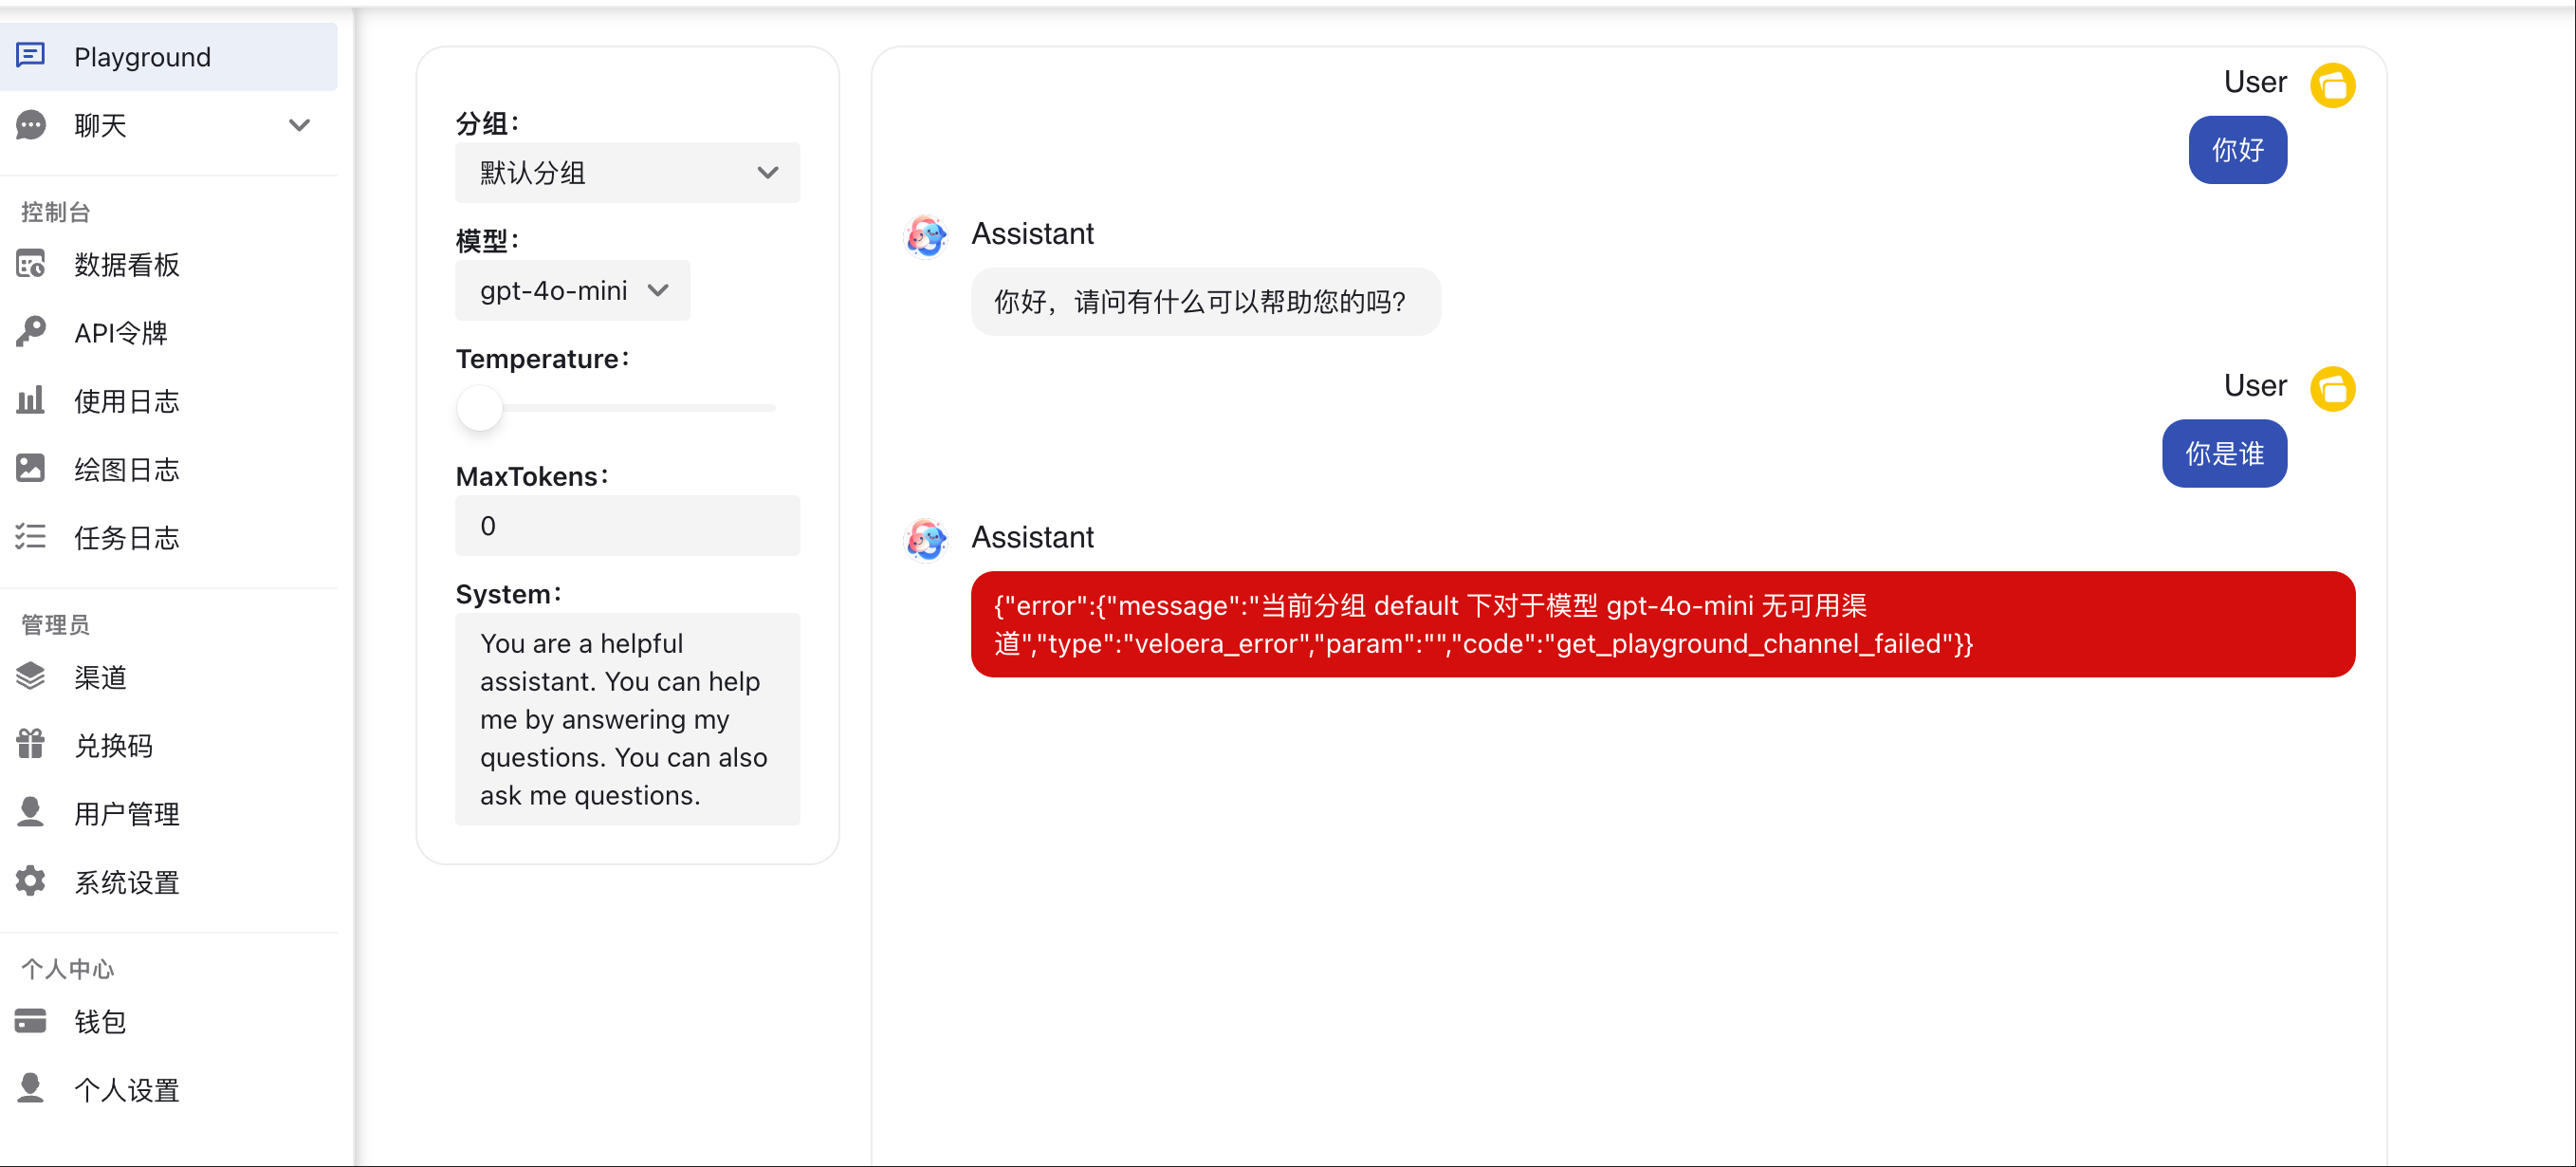Expand the 聊天 submenu chevron

tap(299, 125)
